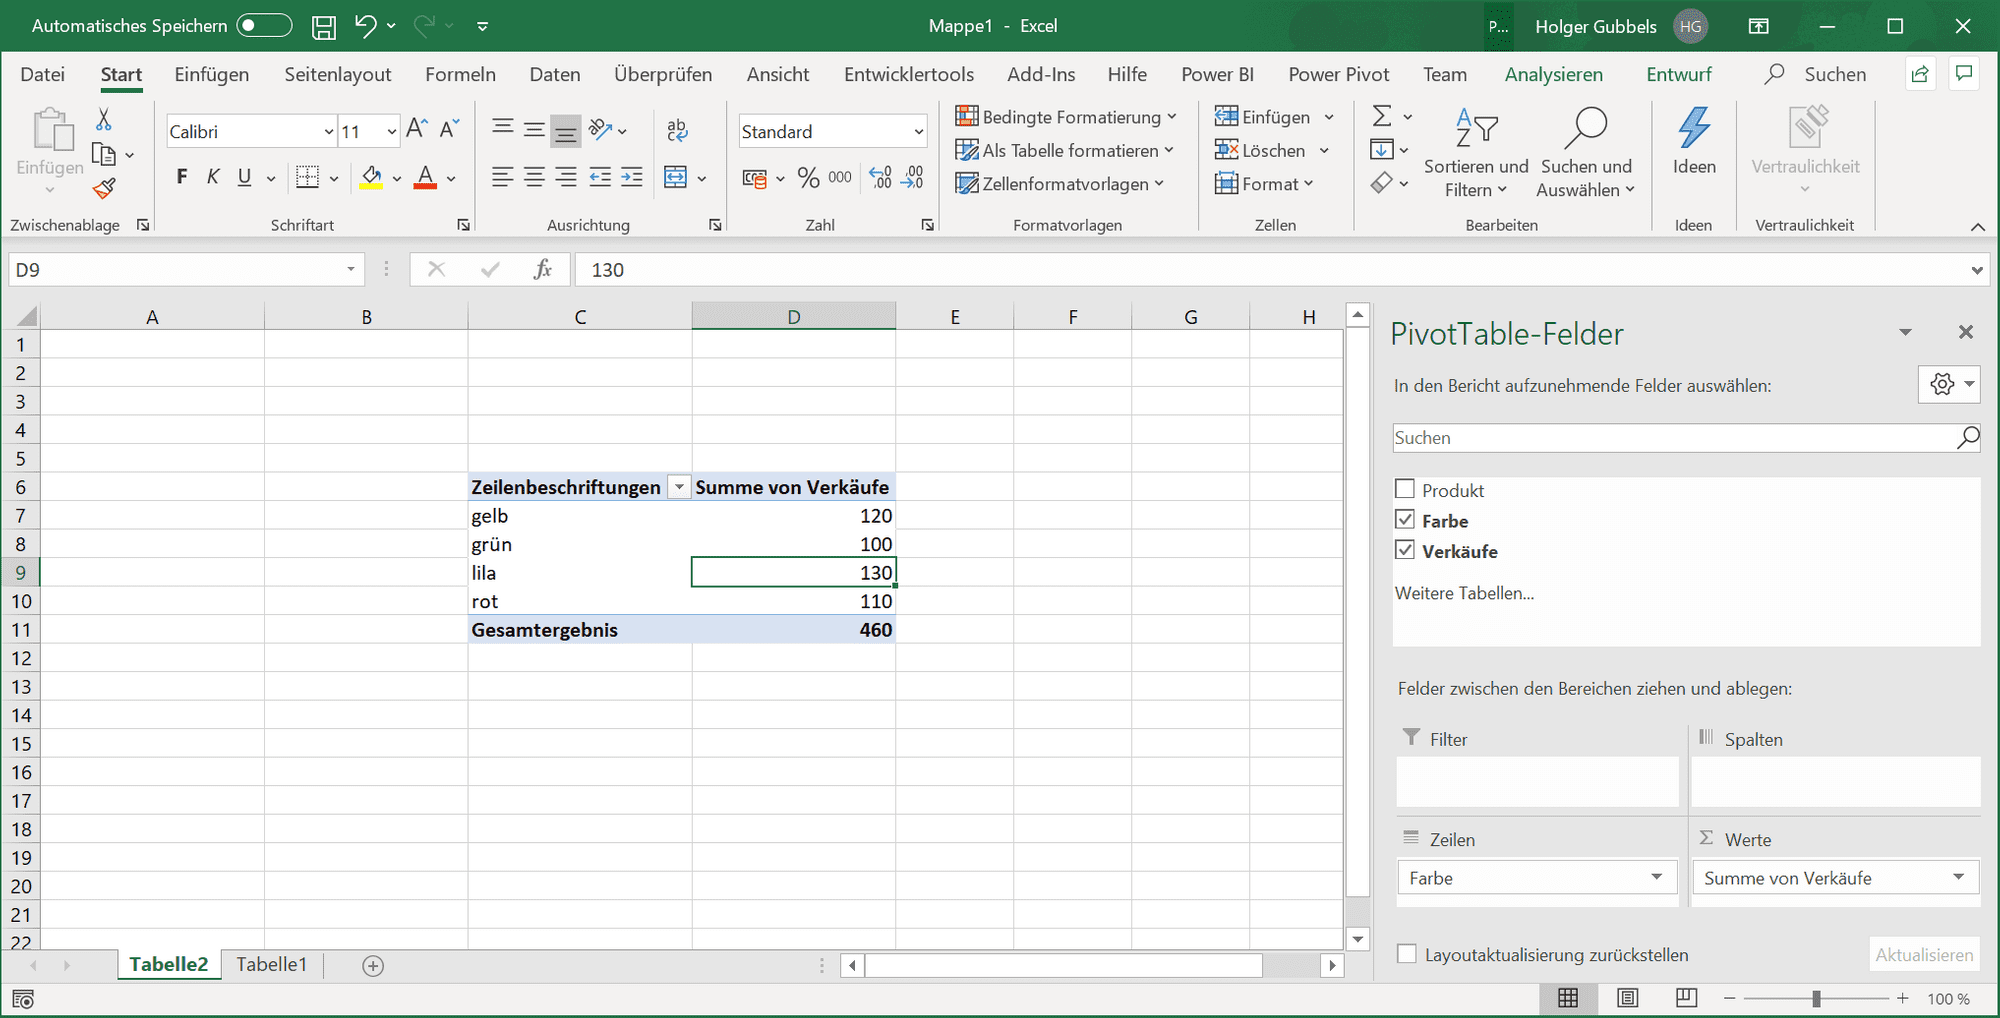Increase font size with larger A icon
This screenshot has width=2000, height=1018.
pyautogui.click(x=417, y=128)
